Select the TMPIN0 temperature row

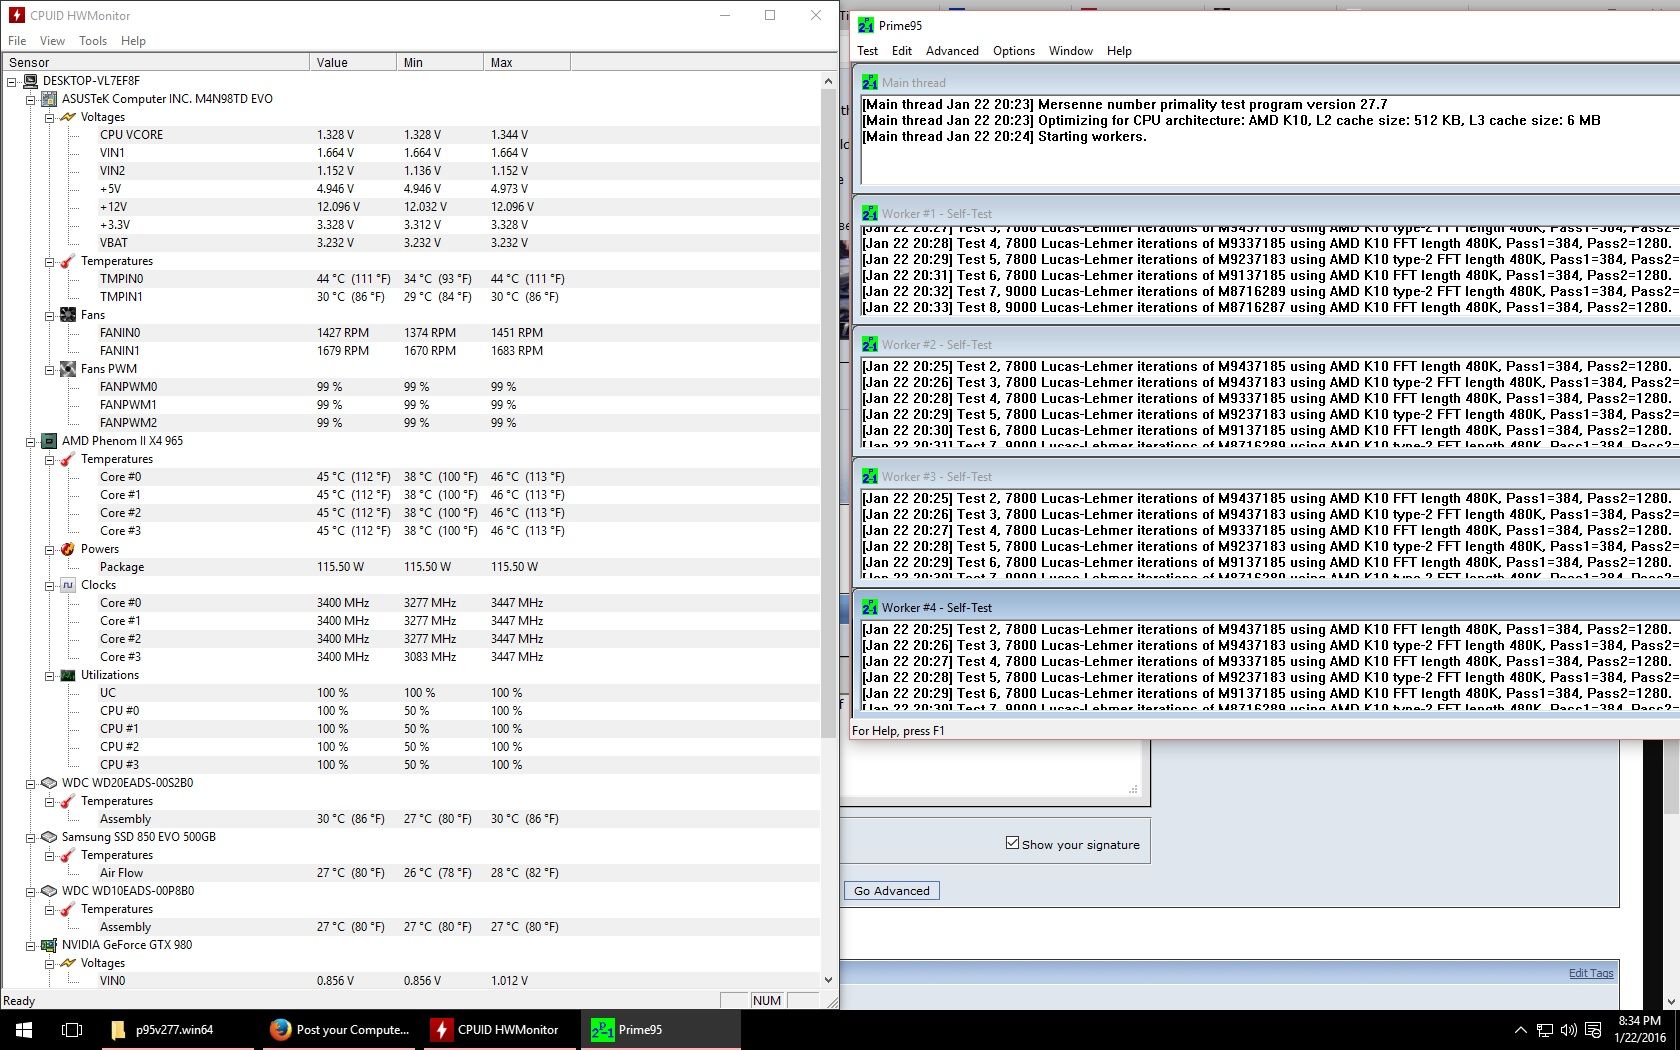tap(411, 279)
